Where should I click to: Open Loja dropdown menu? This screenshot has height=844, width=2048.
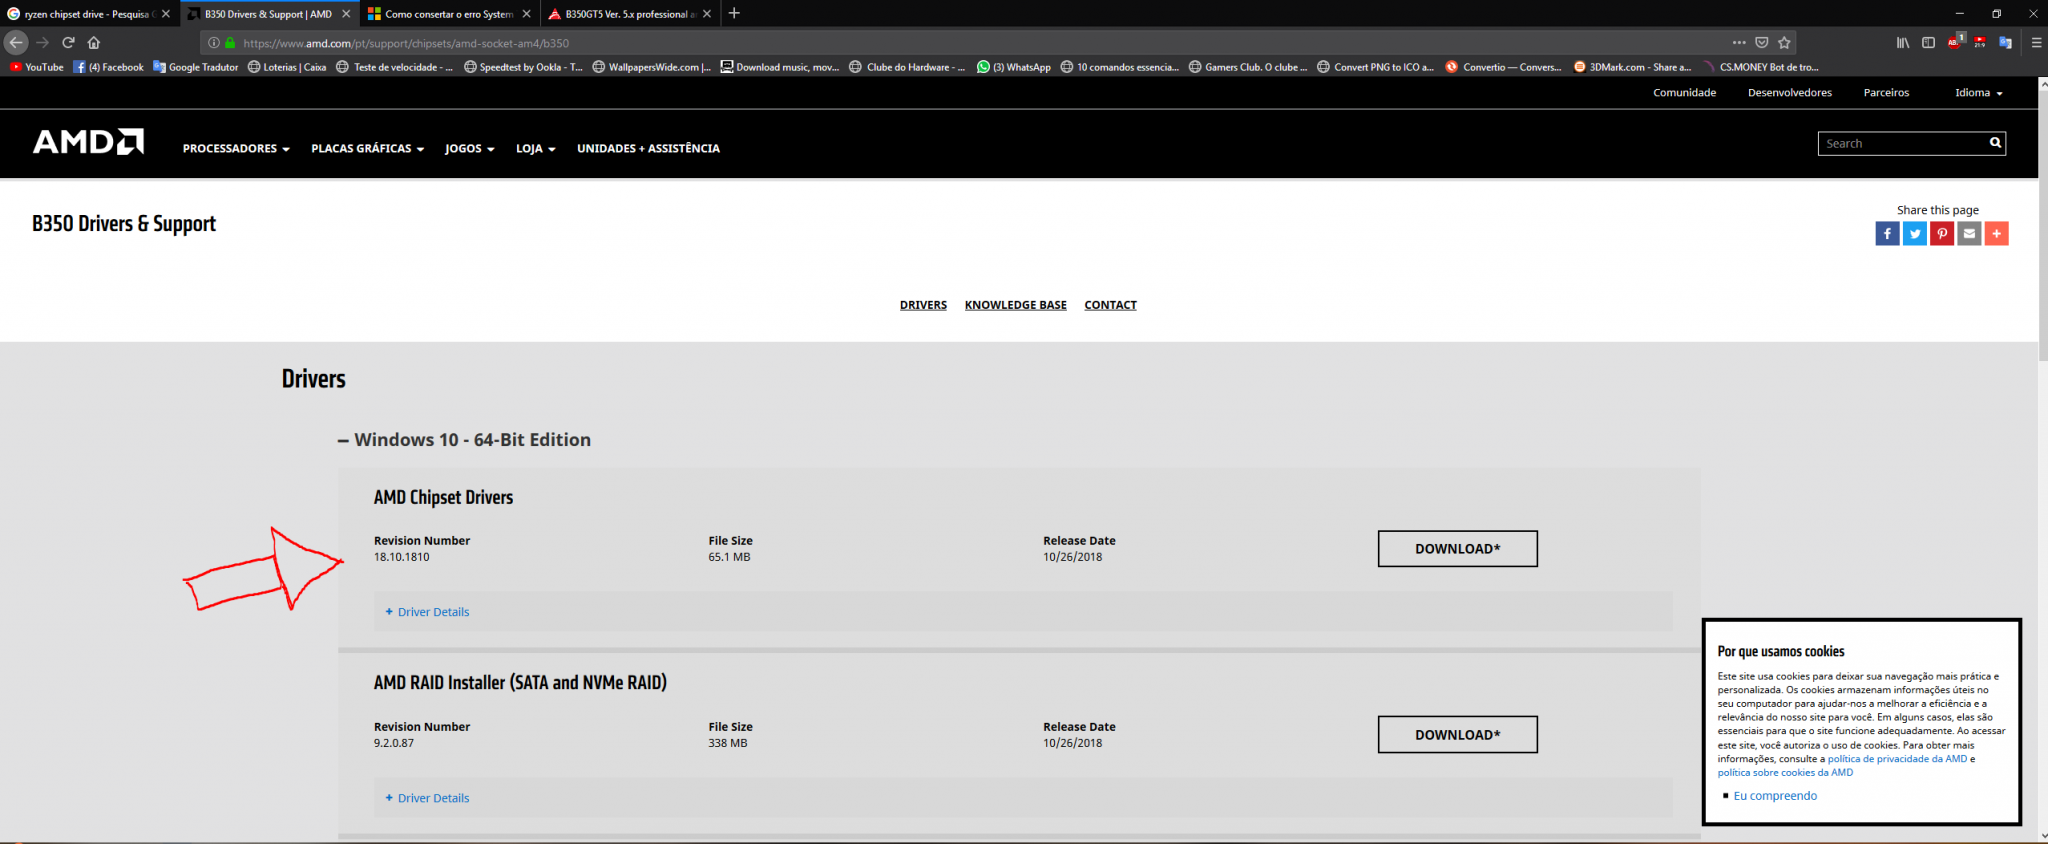tap(536, 148)
